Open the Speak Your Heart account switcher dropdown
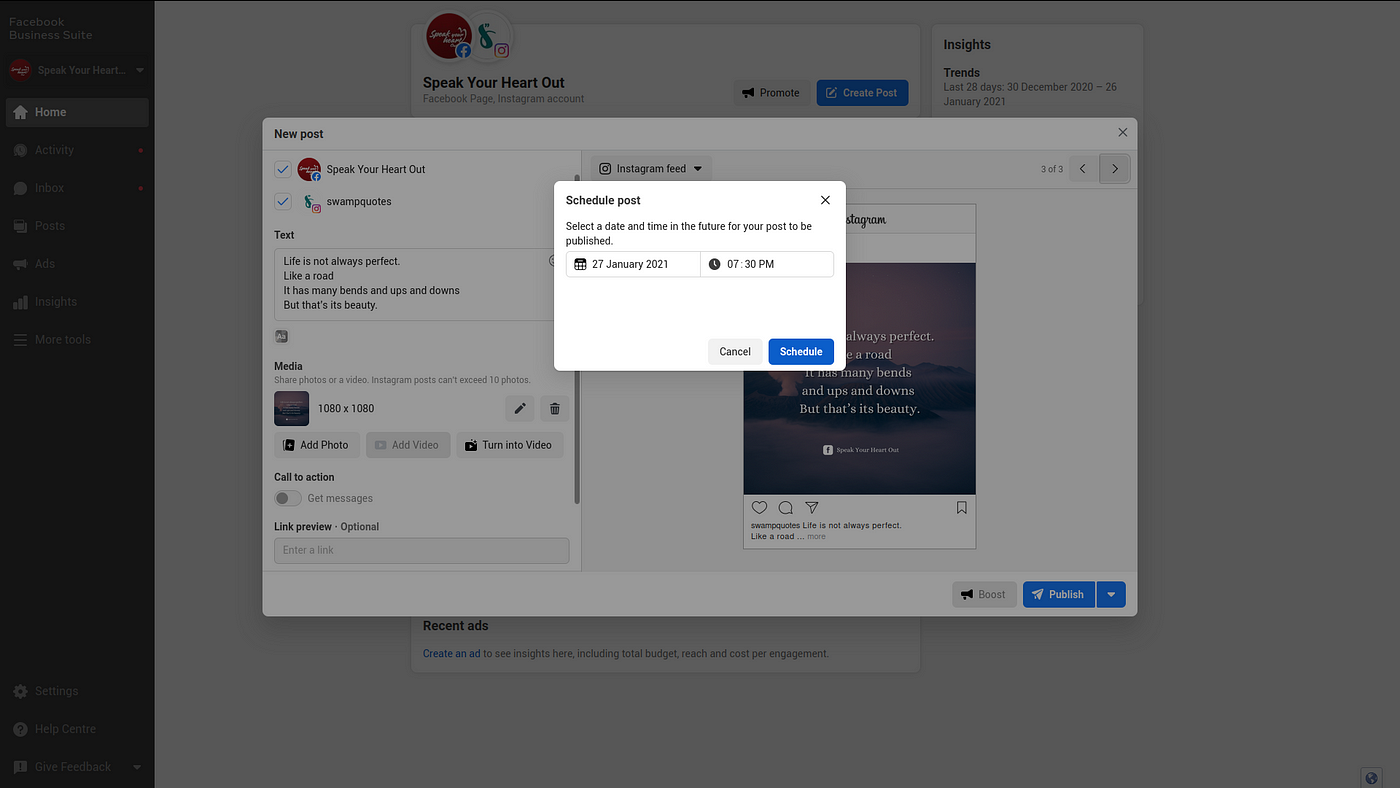This screenshot has height=788, width=1400. (77, 70)
